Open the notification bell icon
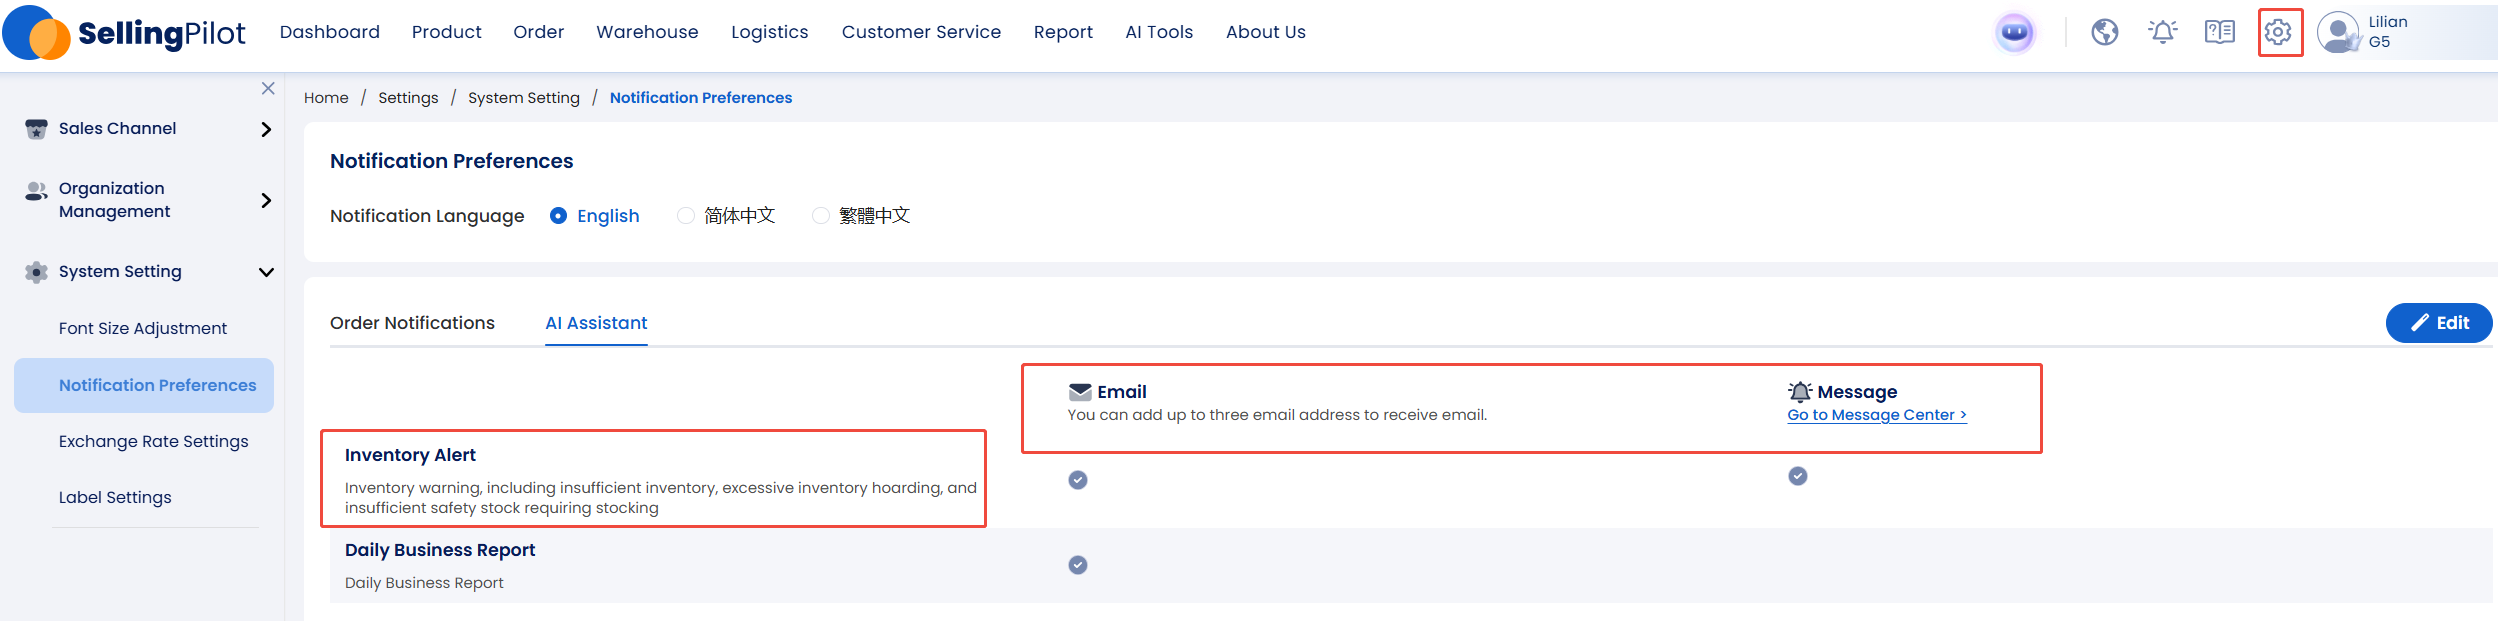The height and width of the screenshot is (621, 2498). coord(2162,33)
